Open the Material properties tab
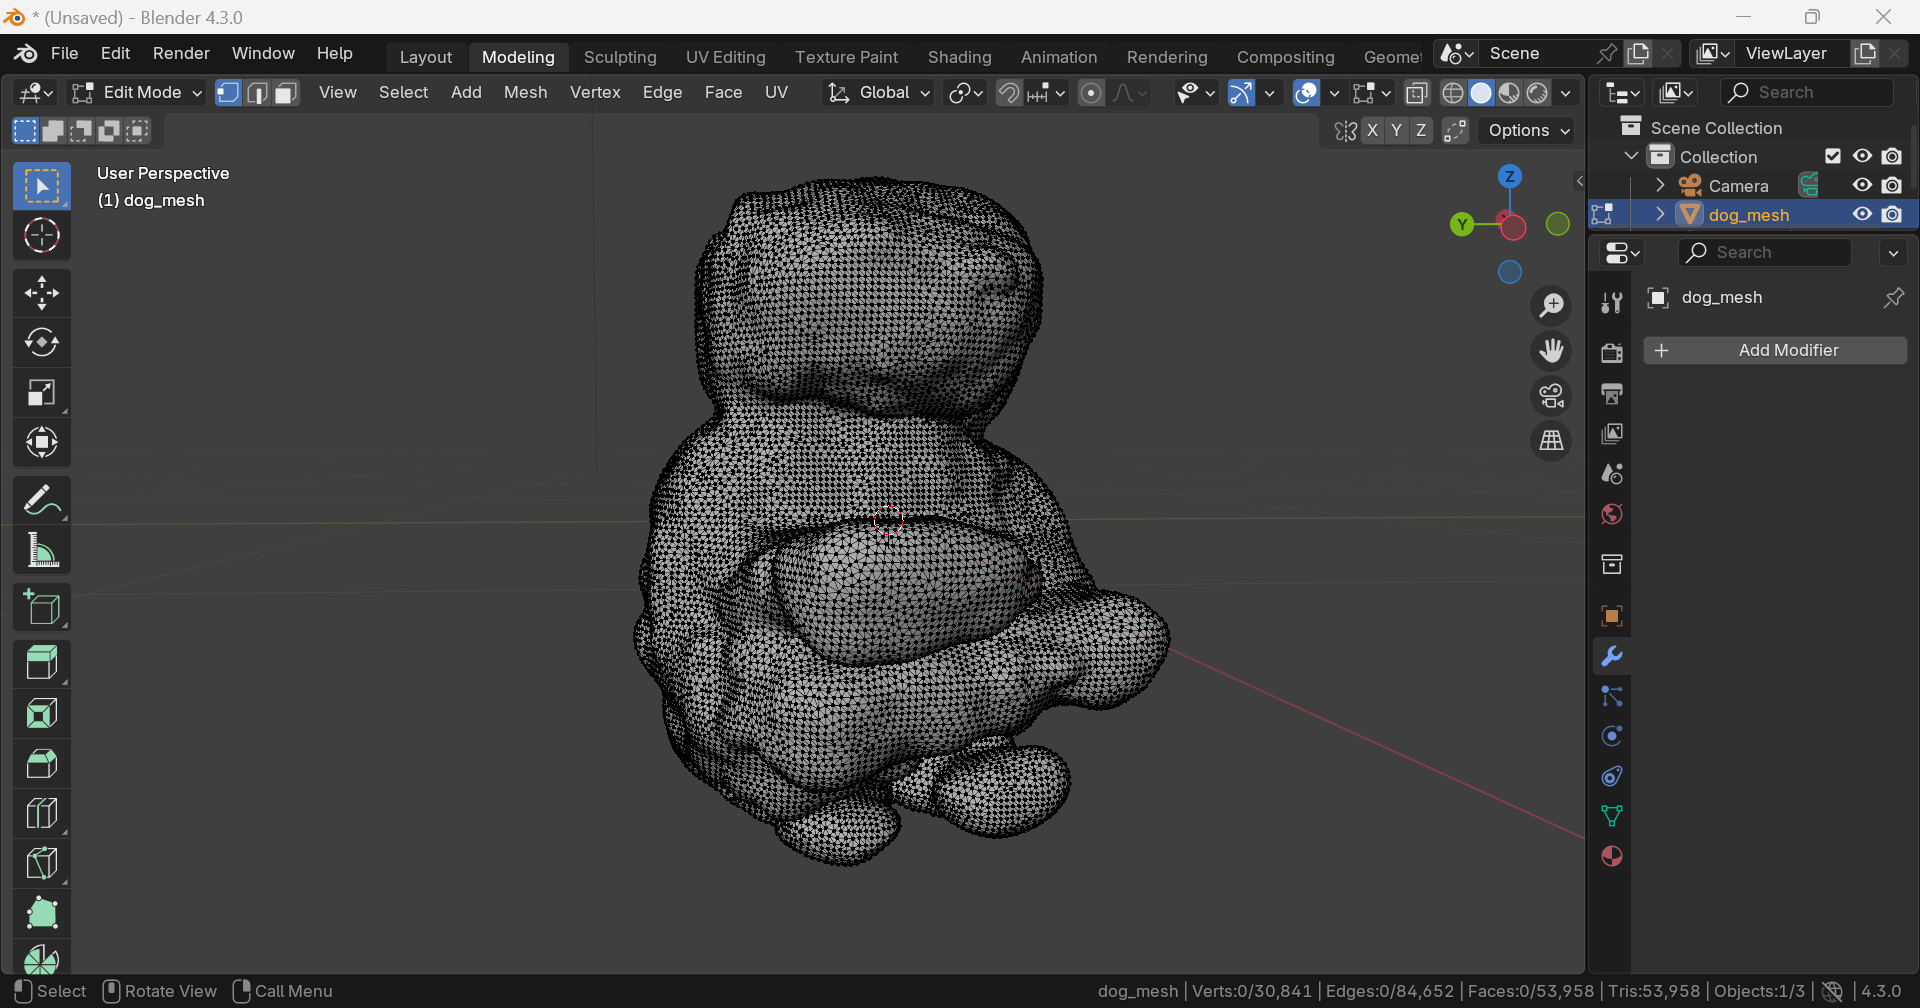The width and height of the screenshot is (1920, 1008). 1611,857
